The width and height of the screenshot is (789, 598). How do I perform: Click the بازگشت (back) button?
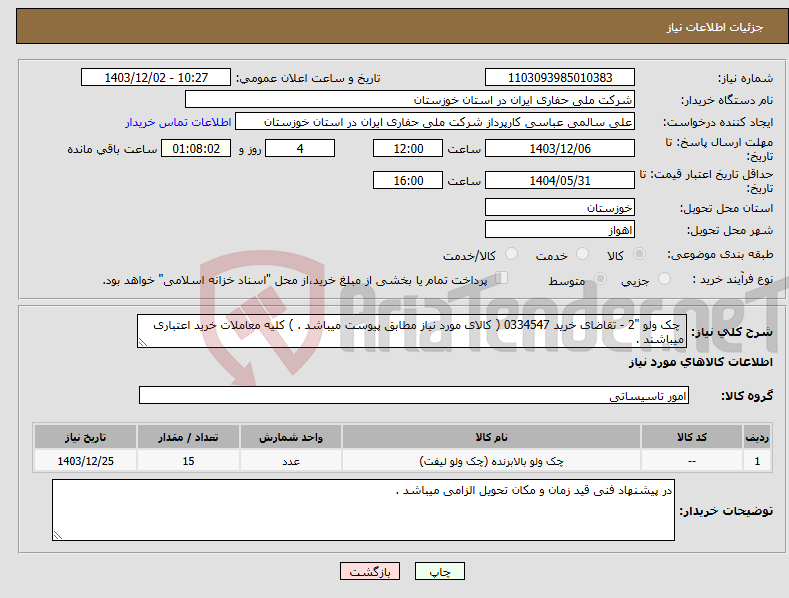370,571
